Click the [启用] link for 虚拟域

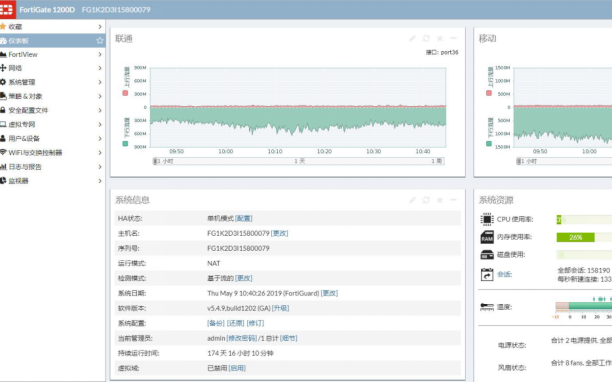(237, 368)
